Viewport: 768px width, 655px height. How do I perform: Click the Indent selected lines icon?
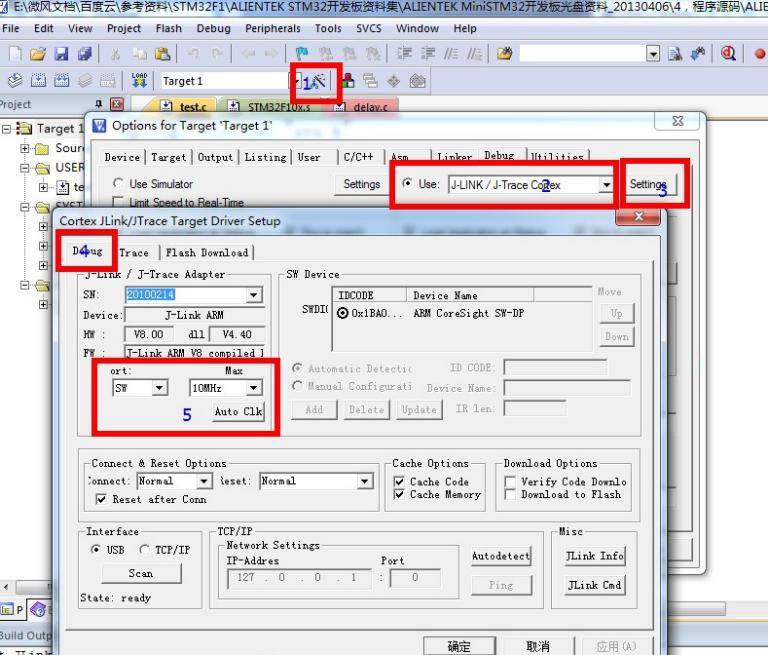pyautogui.click(x=404, y=53)
